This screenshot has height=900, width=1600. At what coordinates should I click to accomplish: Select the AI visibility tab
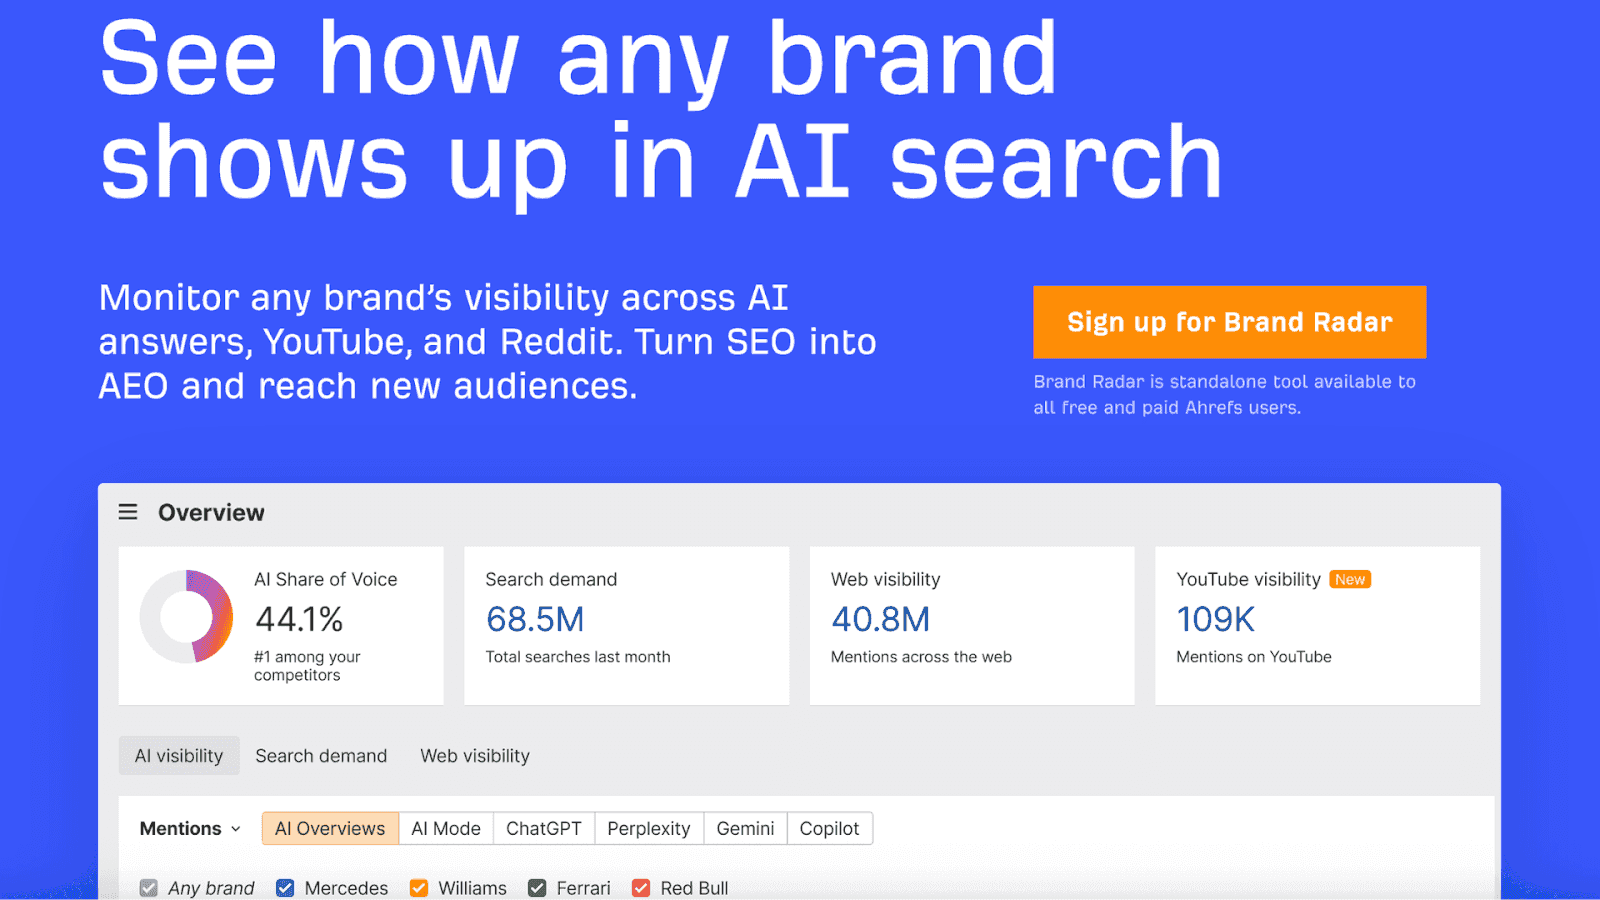(x=179, y=756)
